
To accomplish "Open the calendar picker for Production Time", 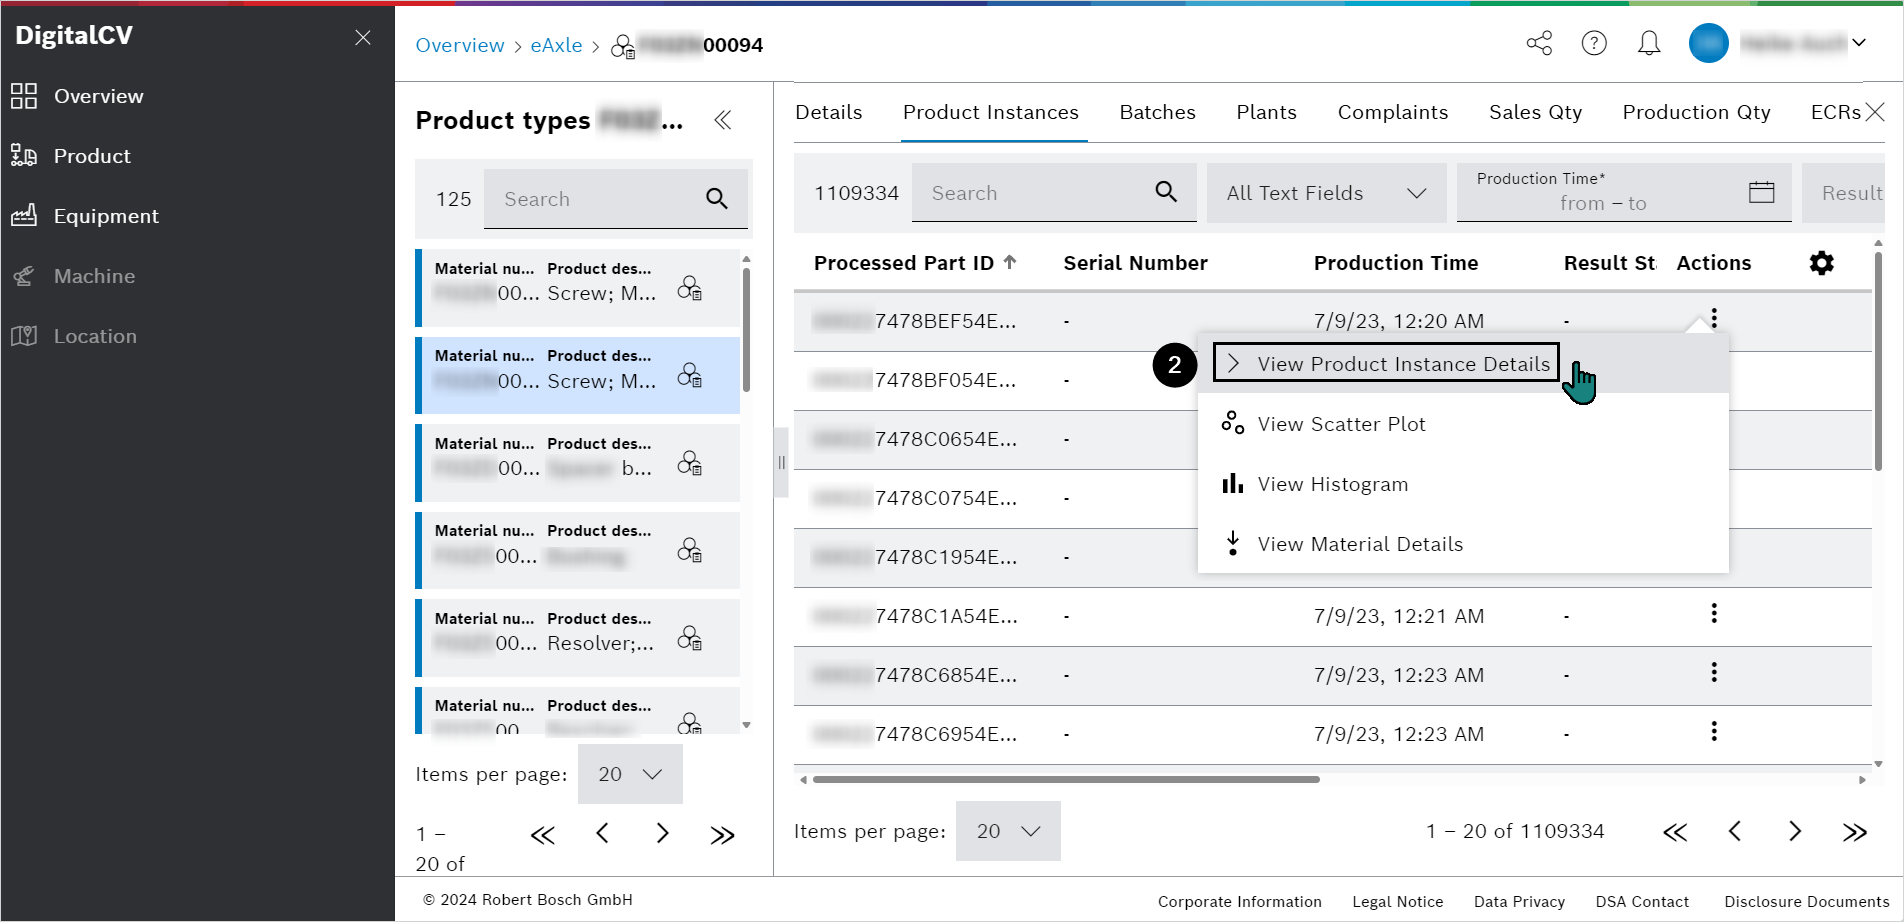I will click(1761, 192).
